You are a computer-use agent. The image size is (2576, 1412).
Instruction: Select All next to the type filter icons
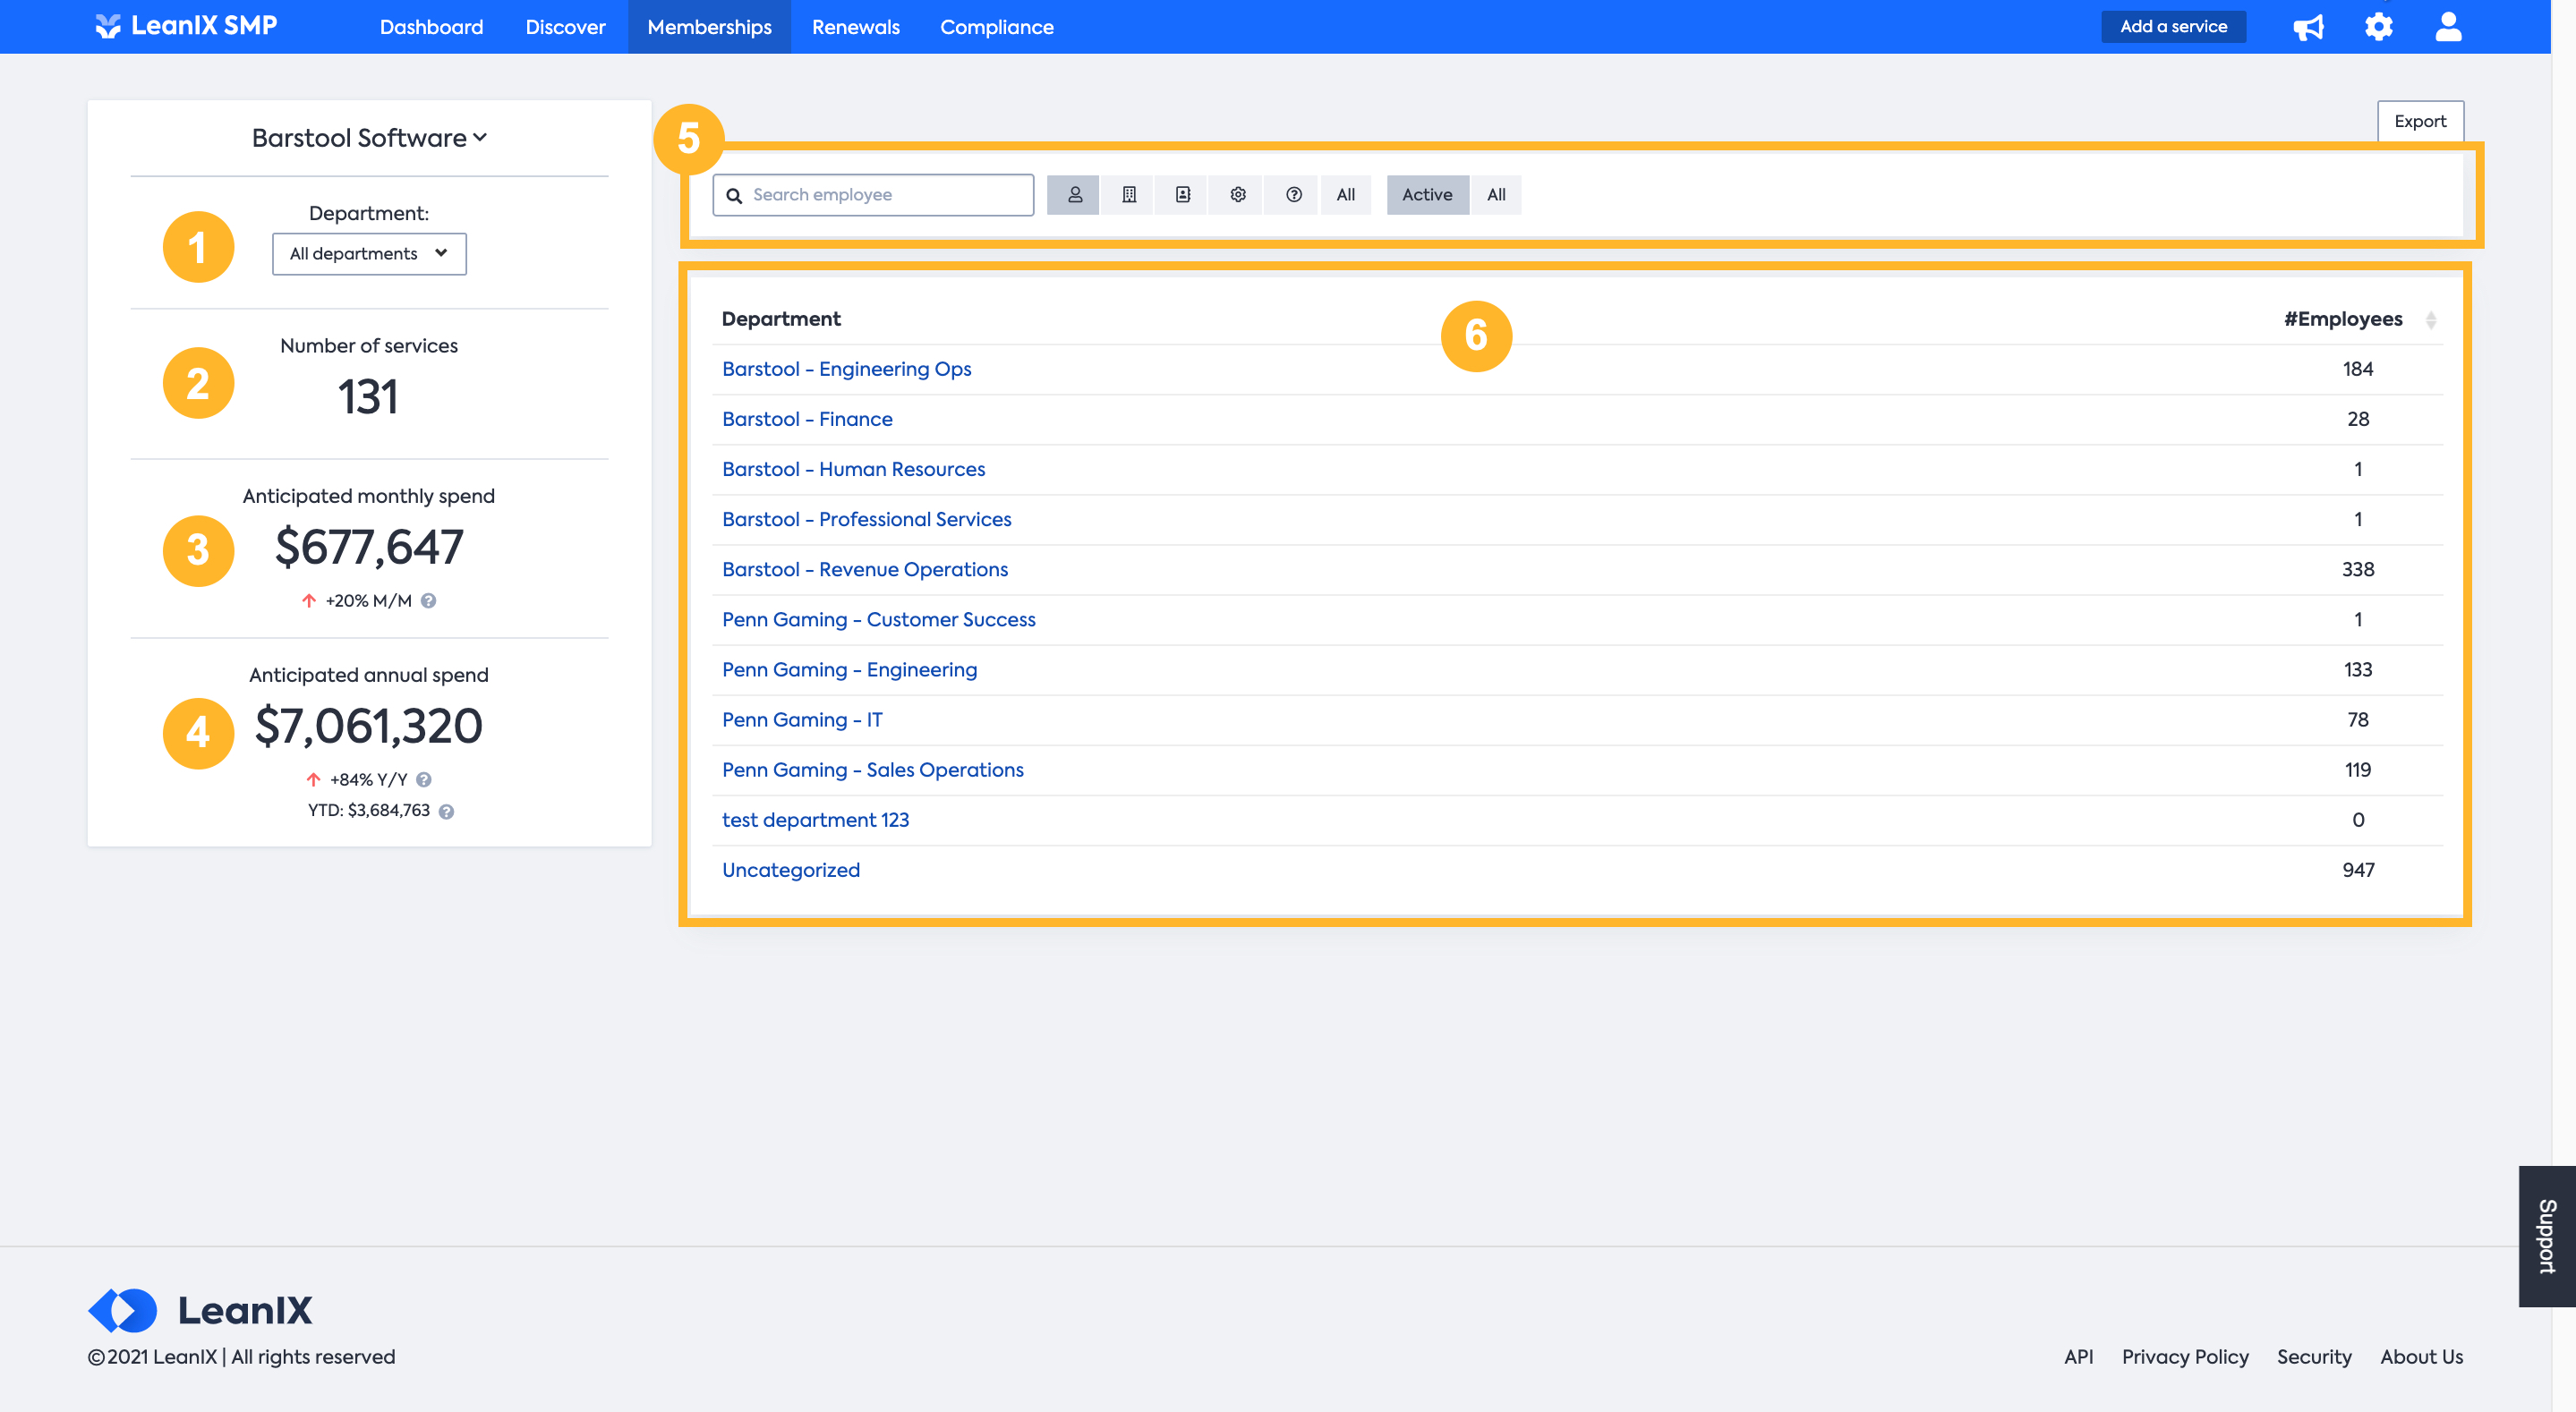[x=1346, y=195]
